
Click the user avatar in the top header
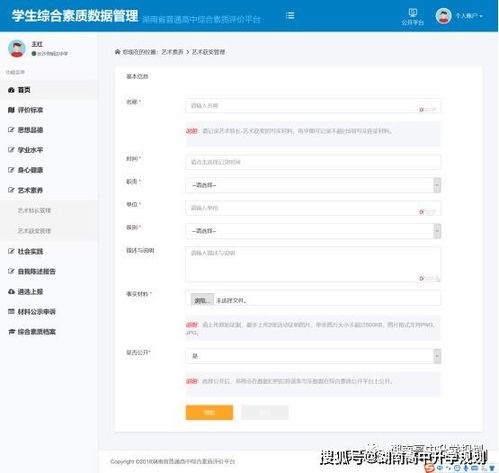[x=443, y=15]
